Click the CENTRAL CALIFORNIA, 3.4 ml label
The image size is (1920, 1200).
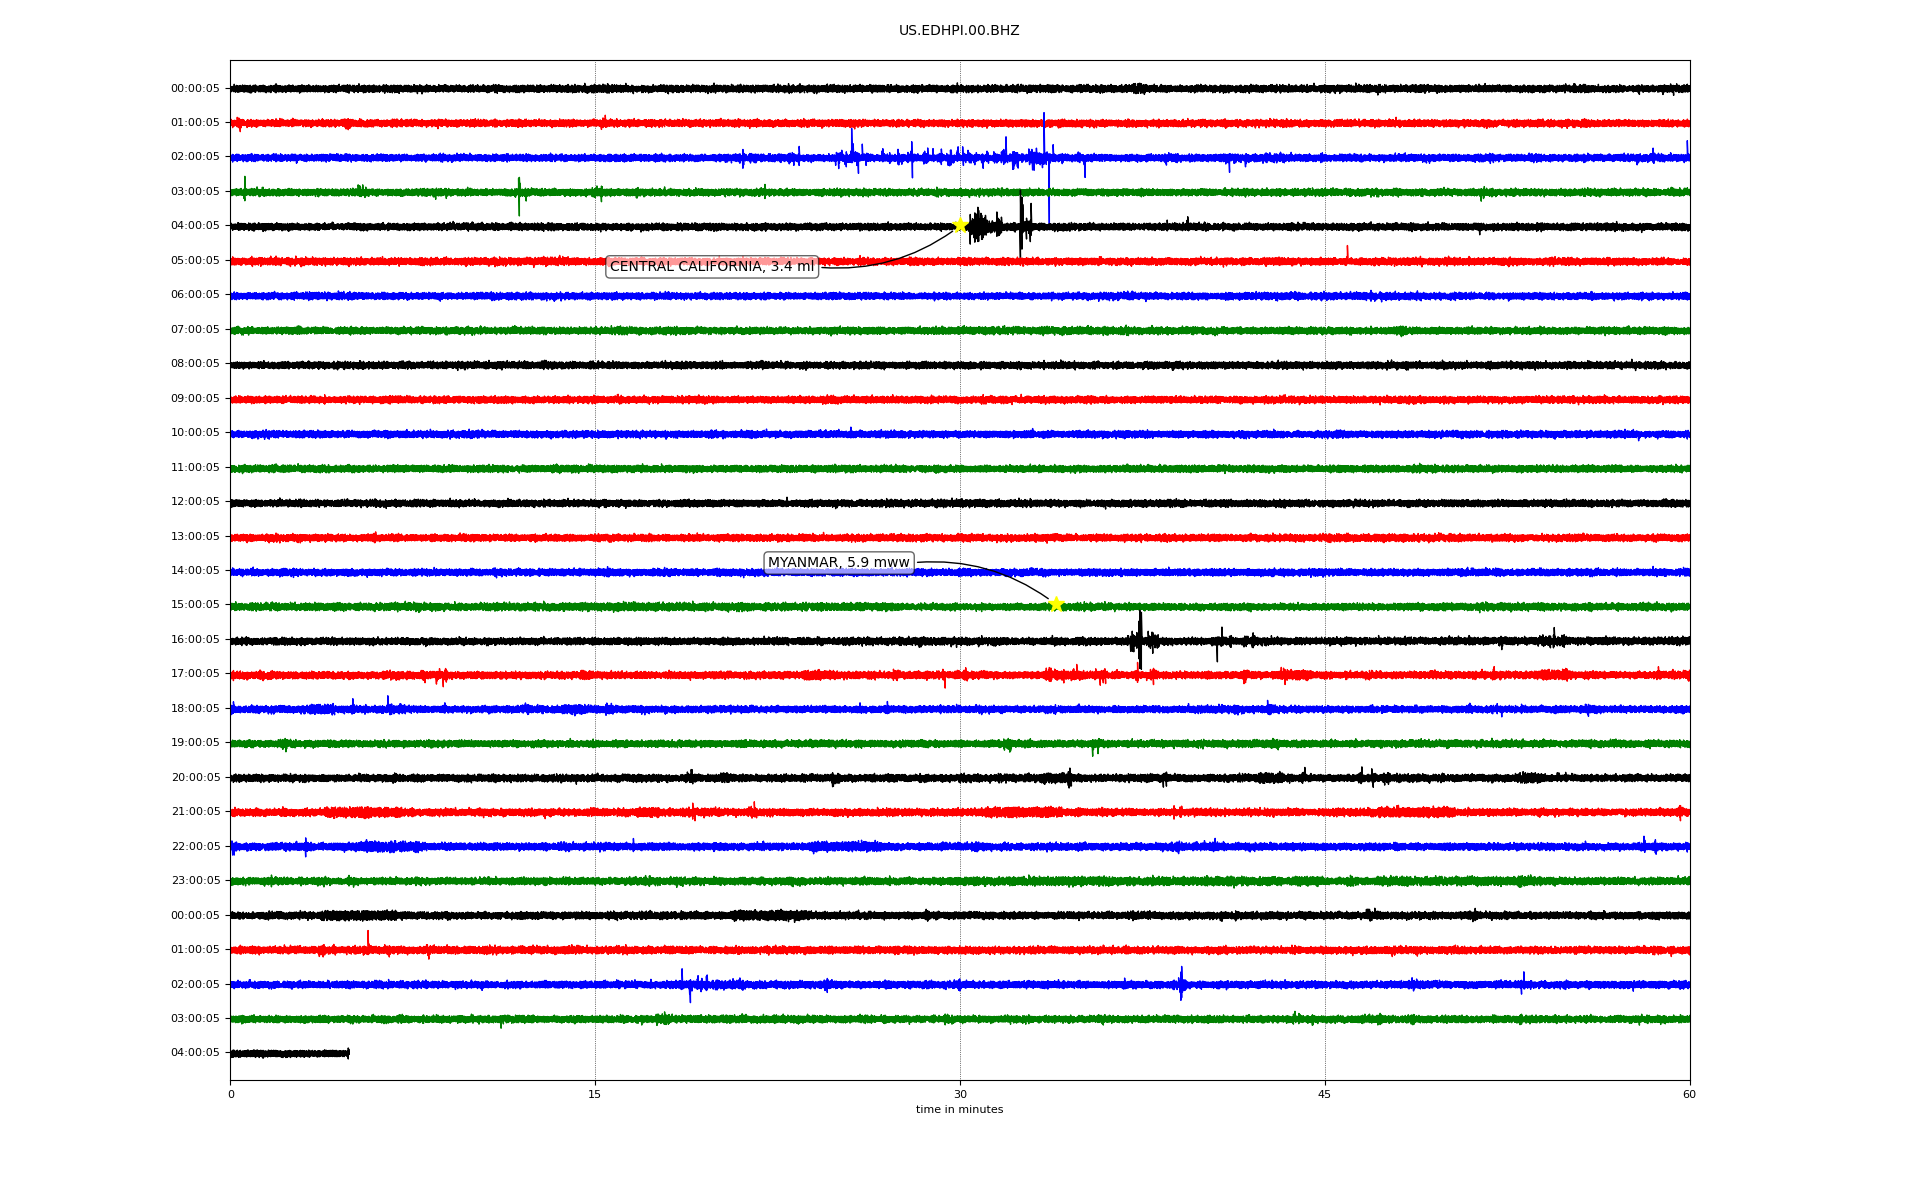pyautogui.click(x=711, y=266)
